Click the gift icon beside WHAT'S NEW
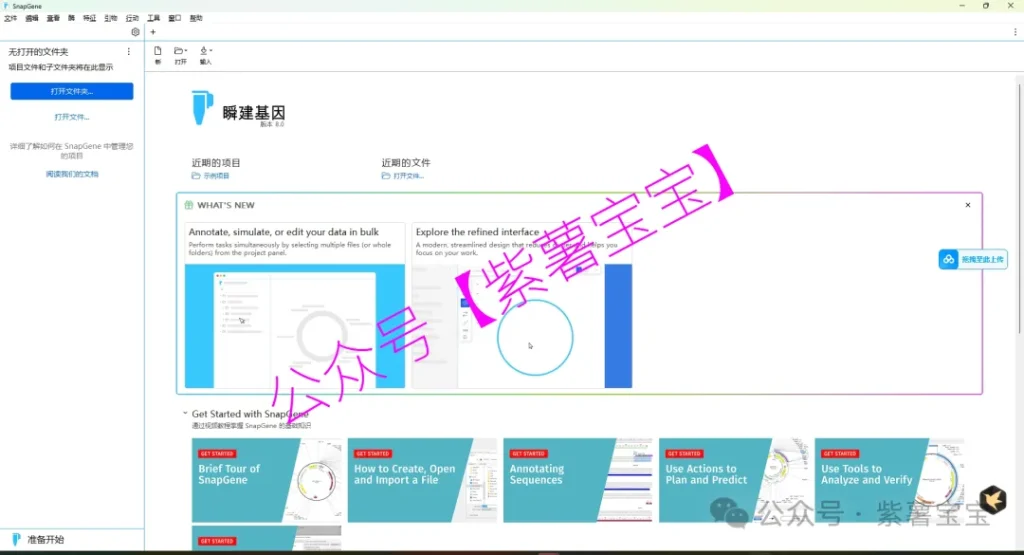This screenshot has width=1024, height=555. tap(188, 205)
